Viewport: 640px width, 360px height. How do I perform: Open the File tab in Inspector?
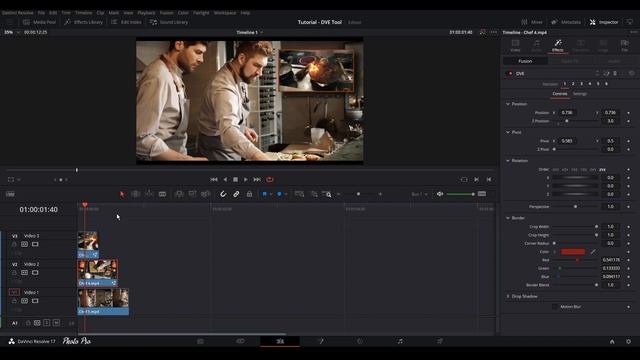[624, 46]
